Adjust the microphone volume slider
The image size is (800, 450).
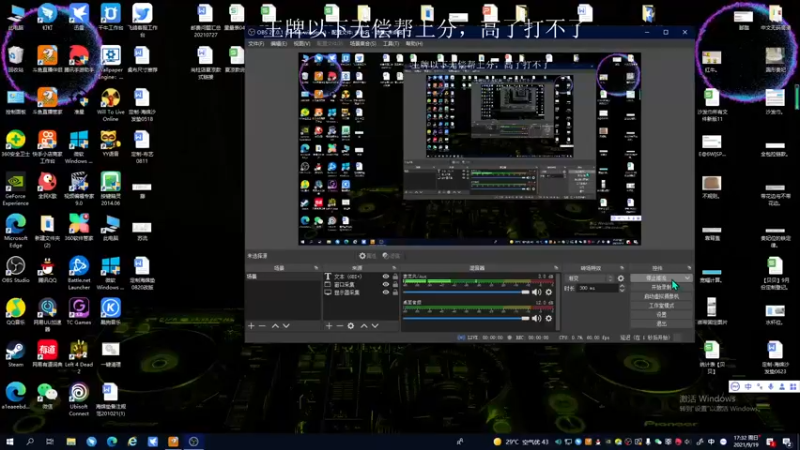pos(466,292)
